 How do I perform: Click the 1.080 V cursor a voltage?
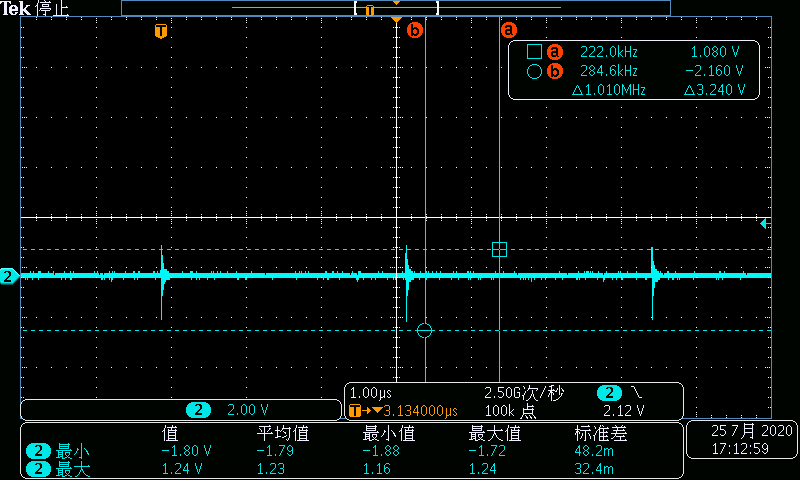point(715,52)
